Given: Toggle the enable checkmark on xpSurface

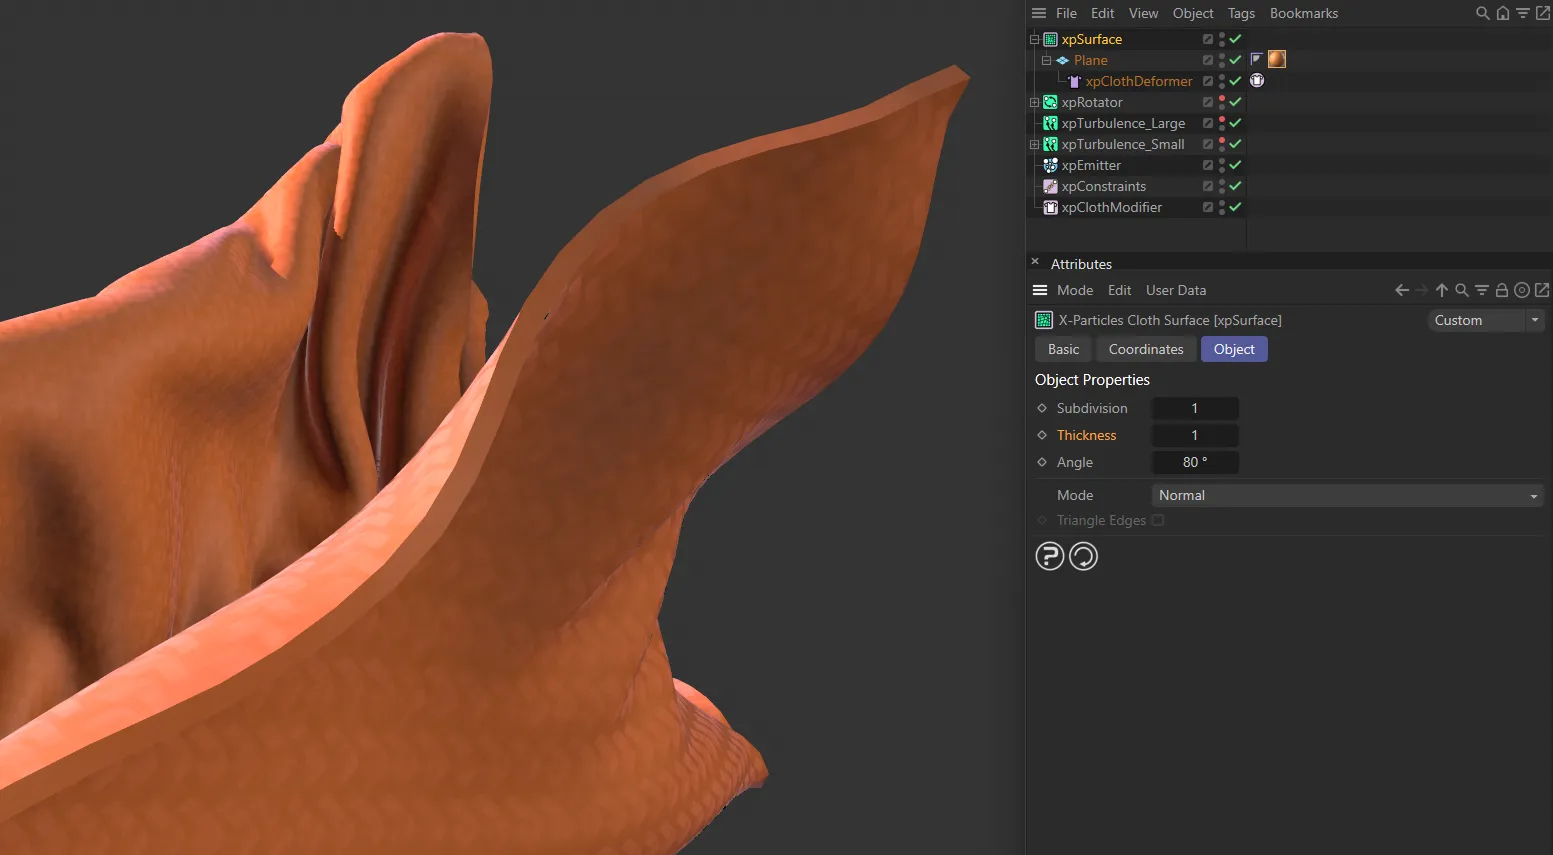Looking at the screenshot, I should tap(1235, 39).
